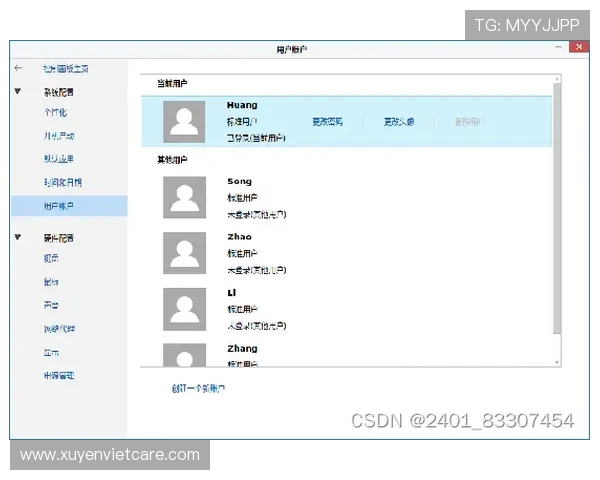Close the 用户帐户 window
This screenshot has width=600, height=480.
pos(578,47)
